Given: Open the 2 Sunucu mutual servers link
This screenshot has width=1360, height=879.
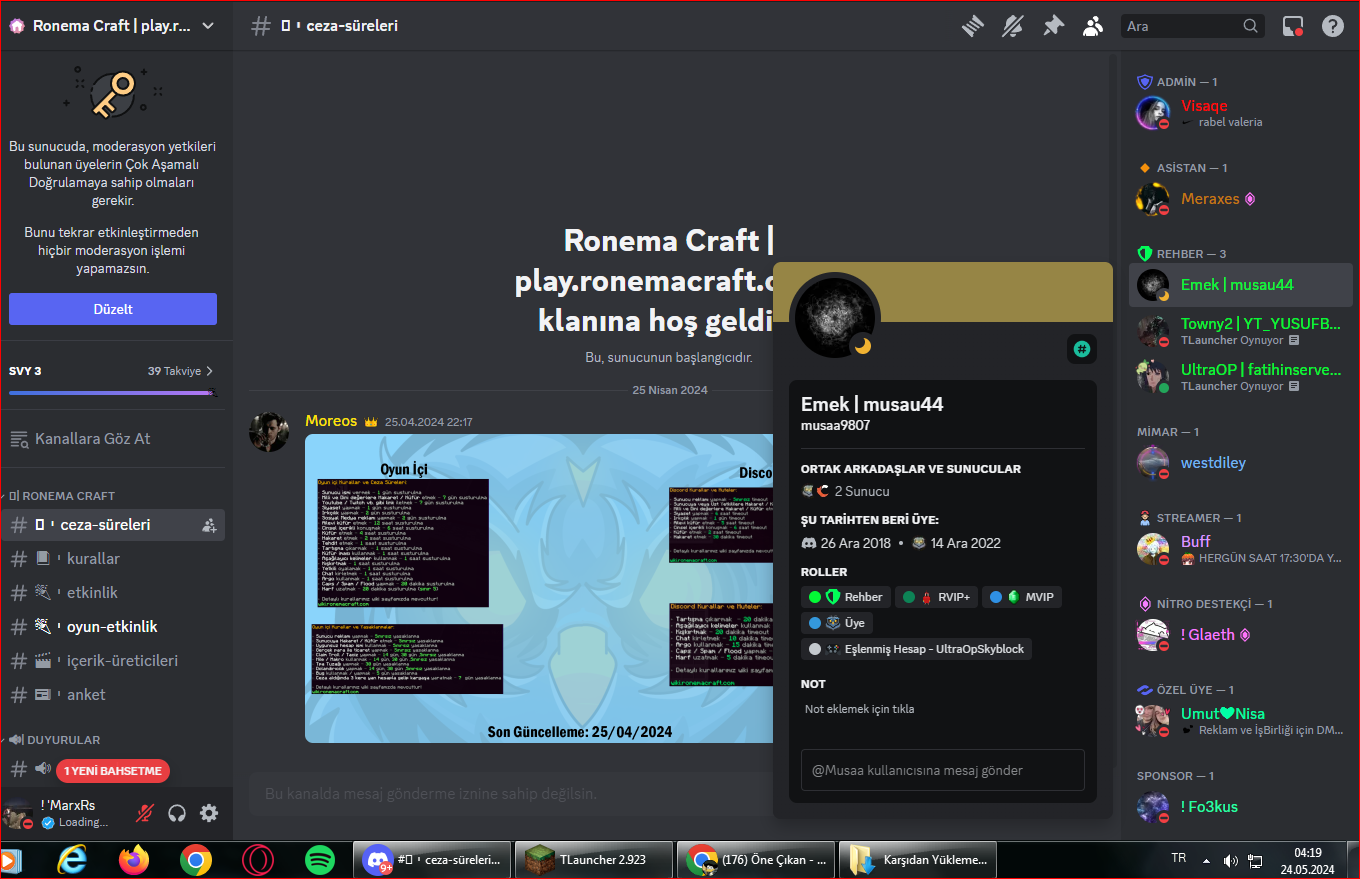Looking at the screenshot, I should tap(862, 491).
